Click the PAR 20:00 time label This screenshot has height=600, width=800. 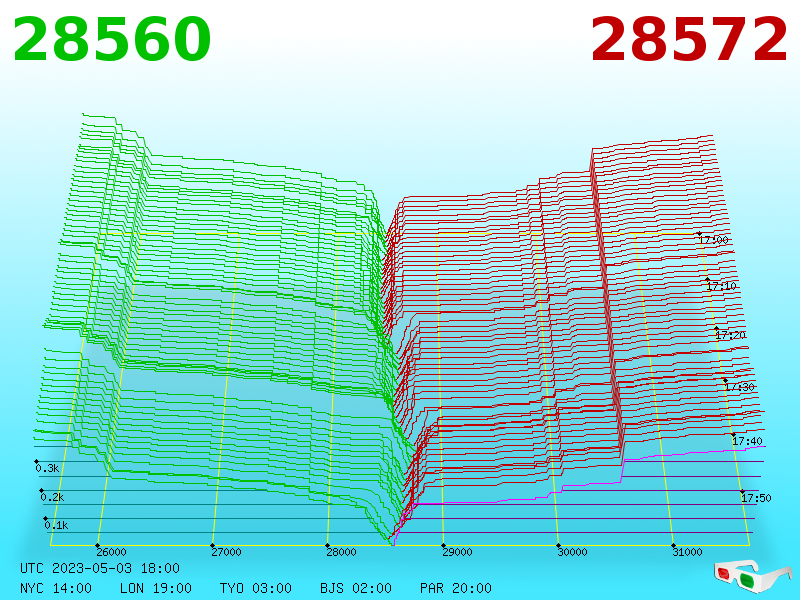pyautogui.click(x=456, y=588)
